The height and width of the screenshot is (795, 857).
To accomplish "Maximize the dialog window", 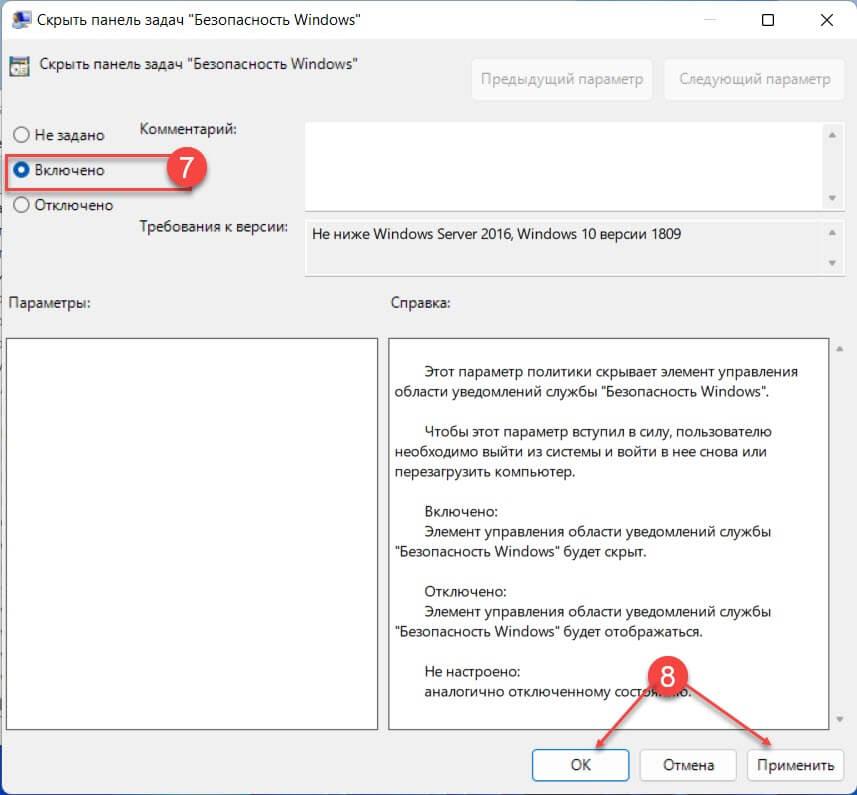I will click(767, 20).
